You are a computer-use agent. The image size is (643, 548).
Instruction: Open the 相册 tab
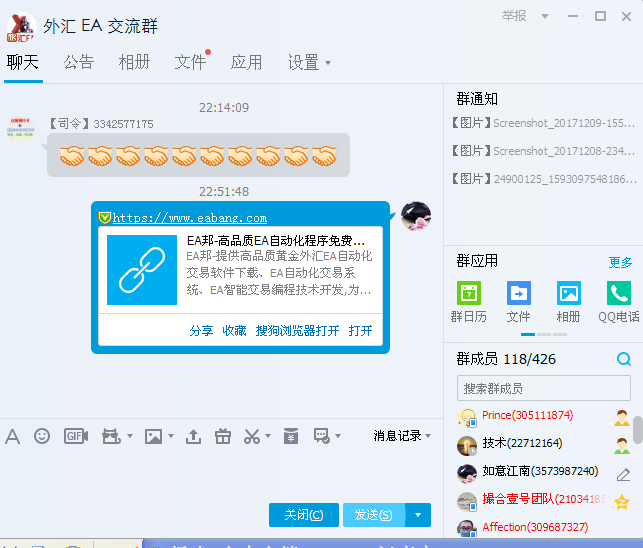135,62
